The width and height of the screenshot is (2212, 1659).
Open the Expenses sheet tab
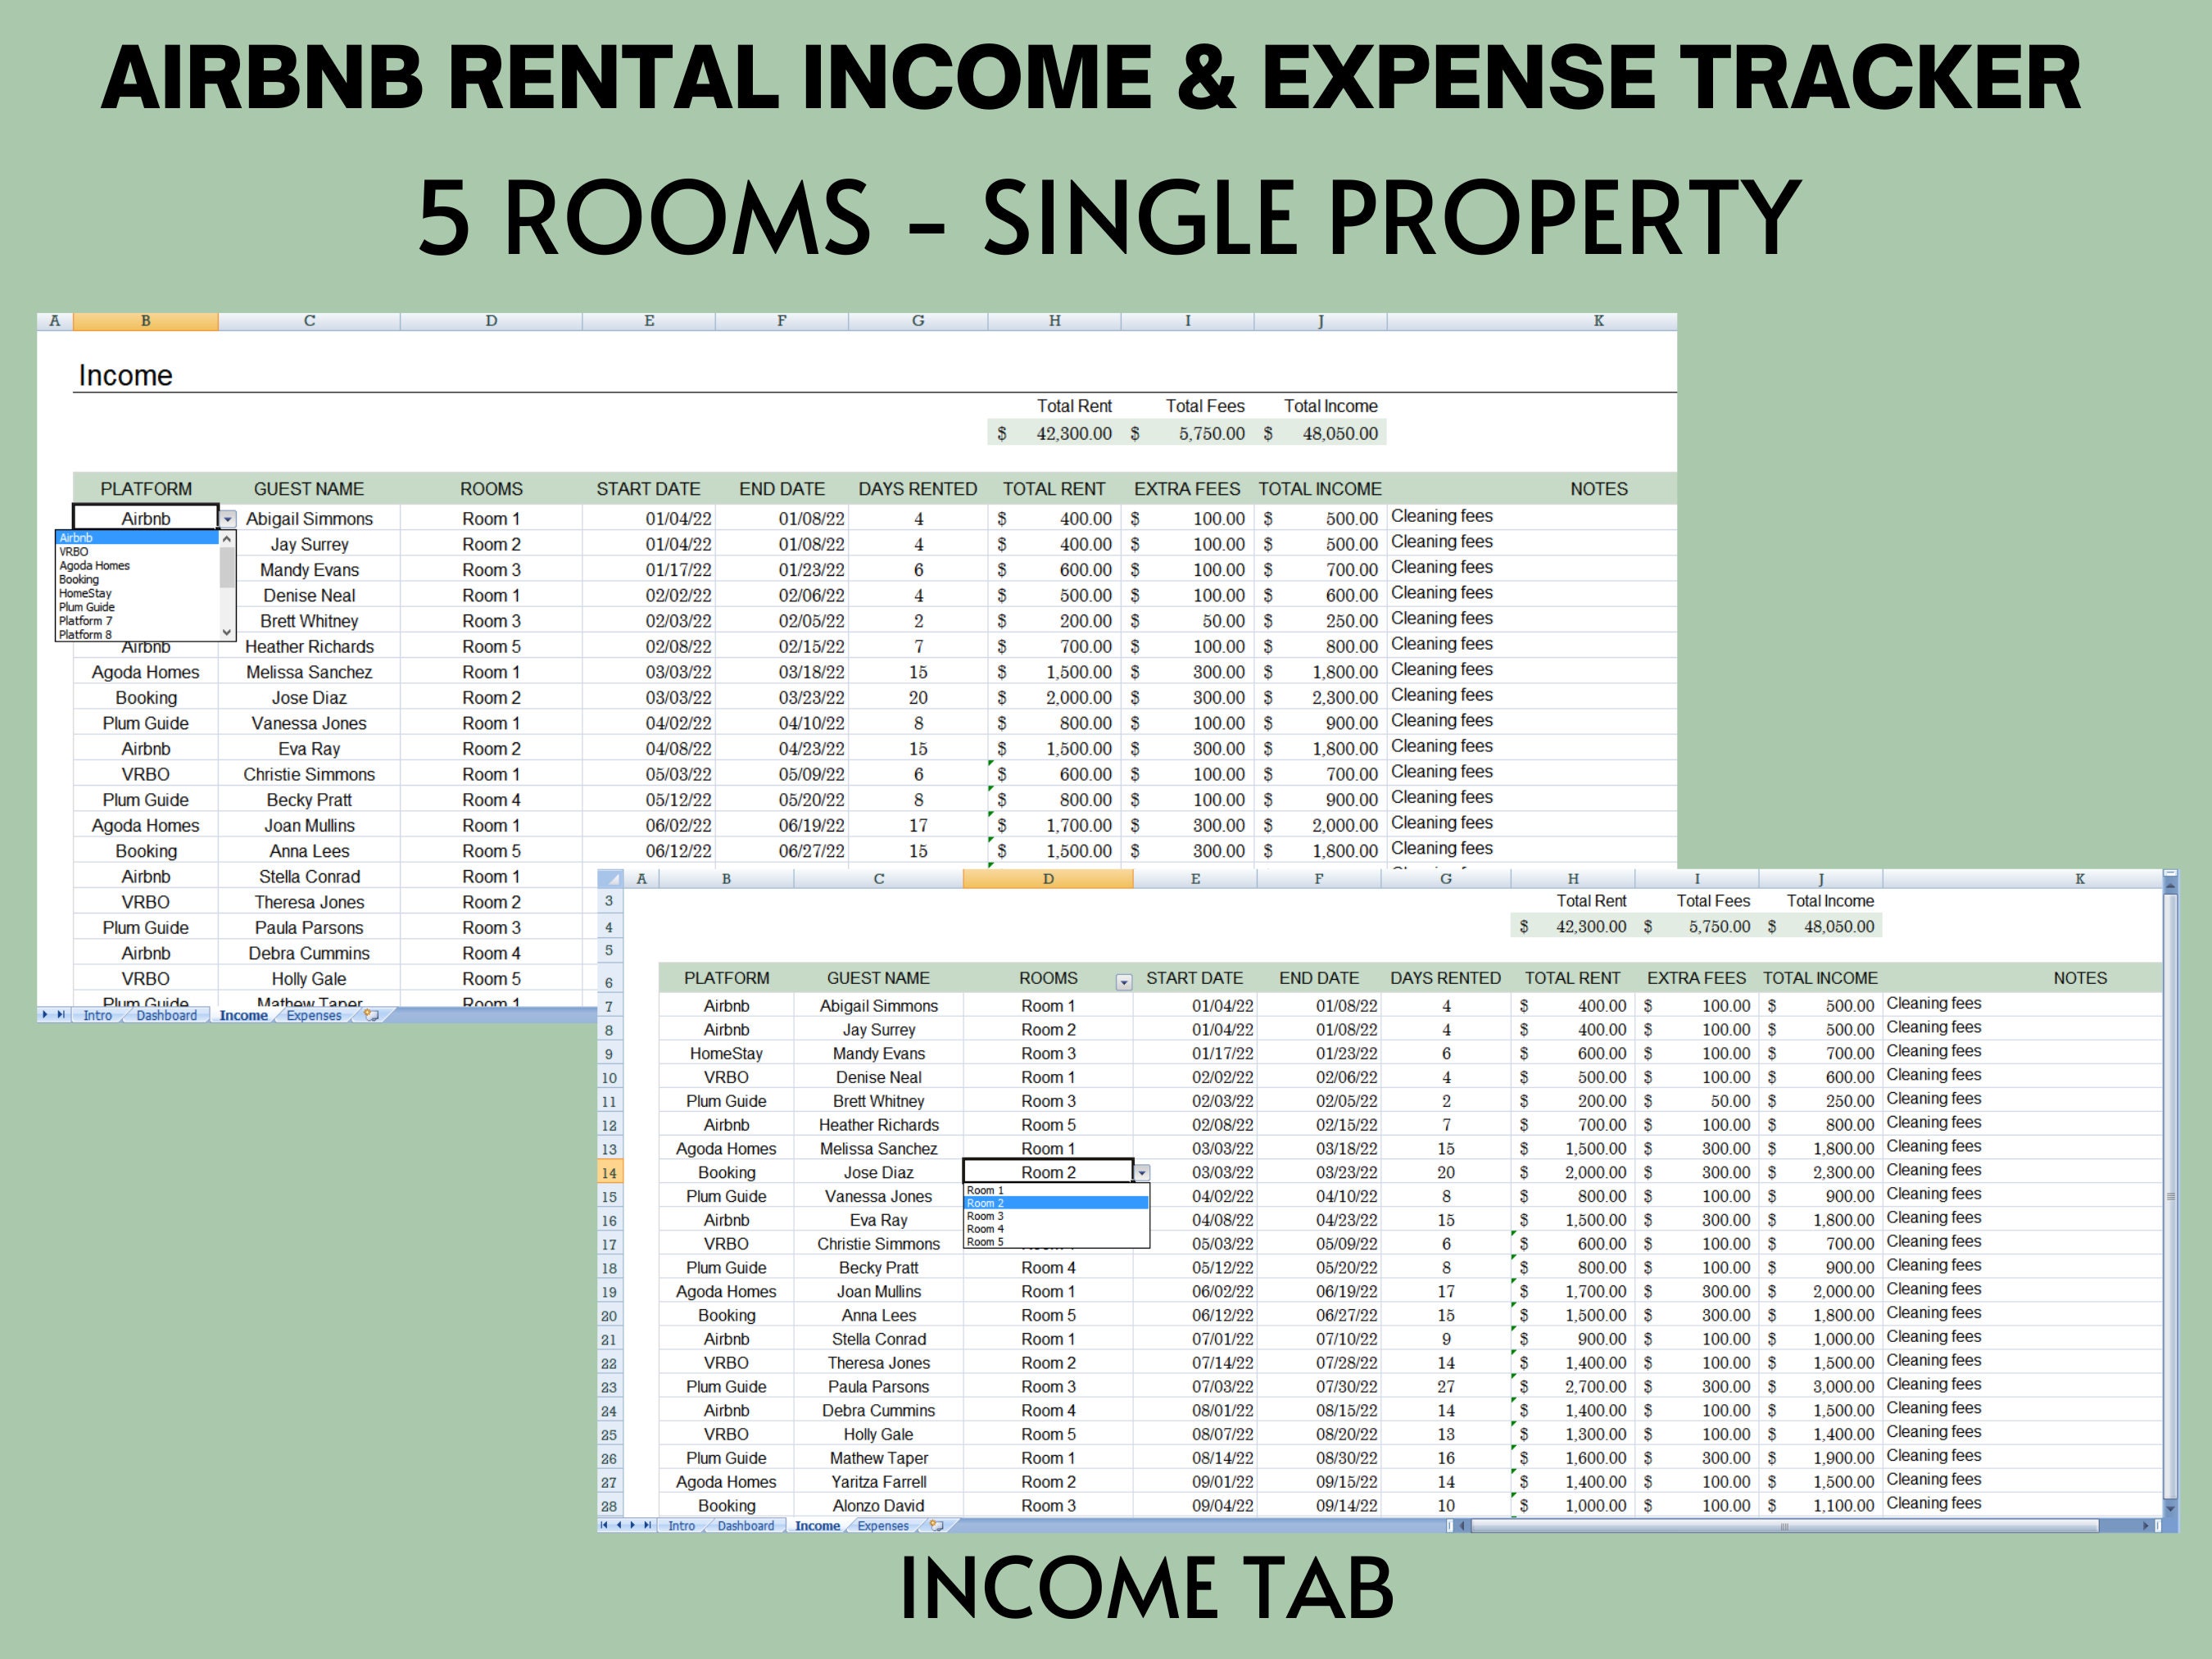coord(884,1527)
